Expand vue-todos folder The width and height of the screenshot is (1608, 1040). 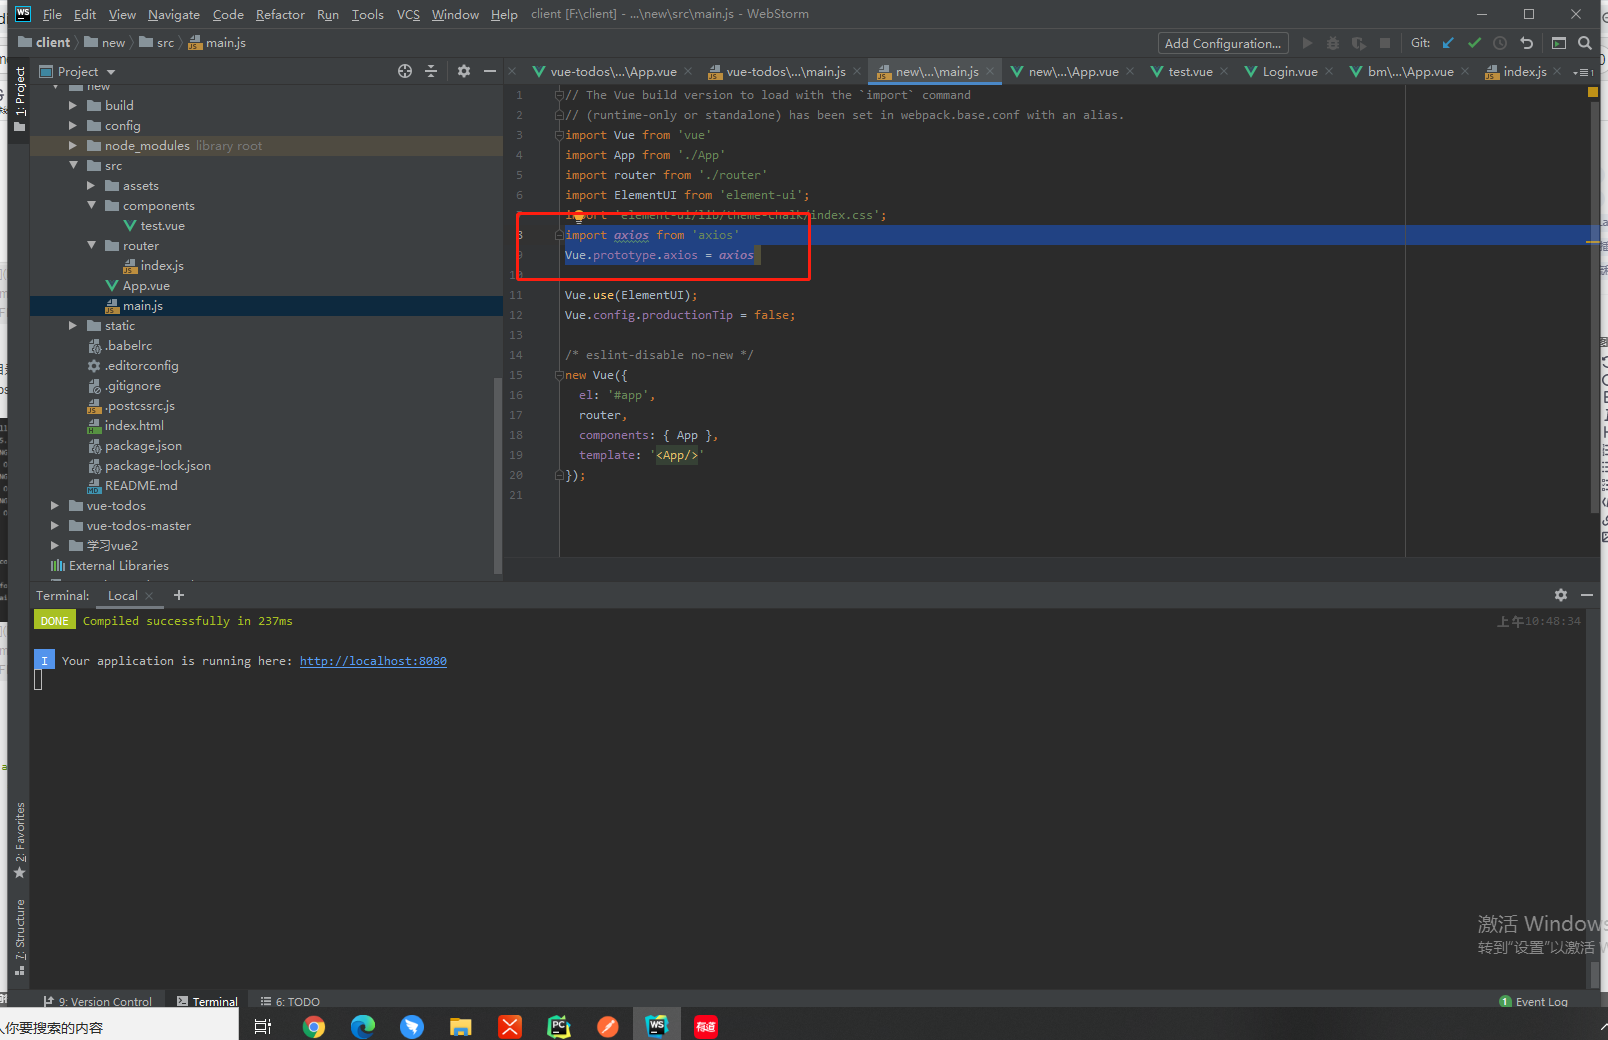point(54,505)
